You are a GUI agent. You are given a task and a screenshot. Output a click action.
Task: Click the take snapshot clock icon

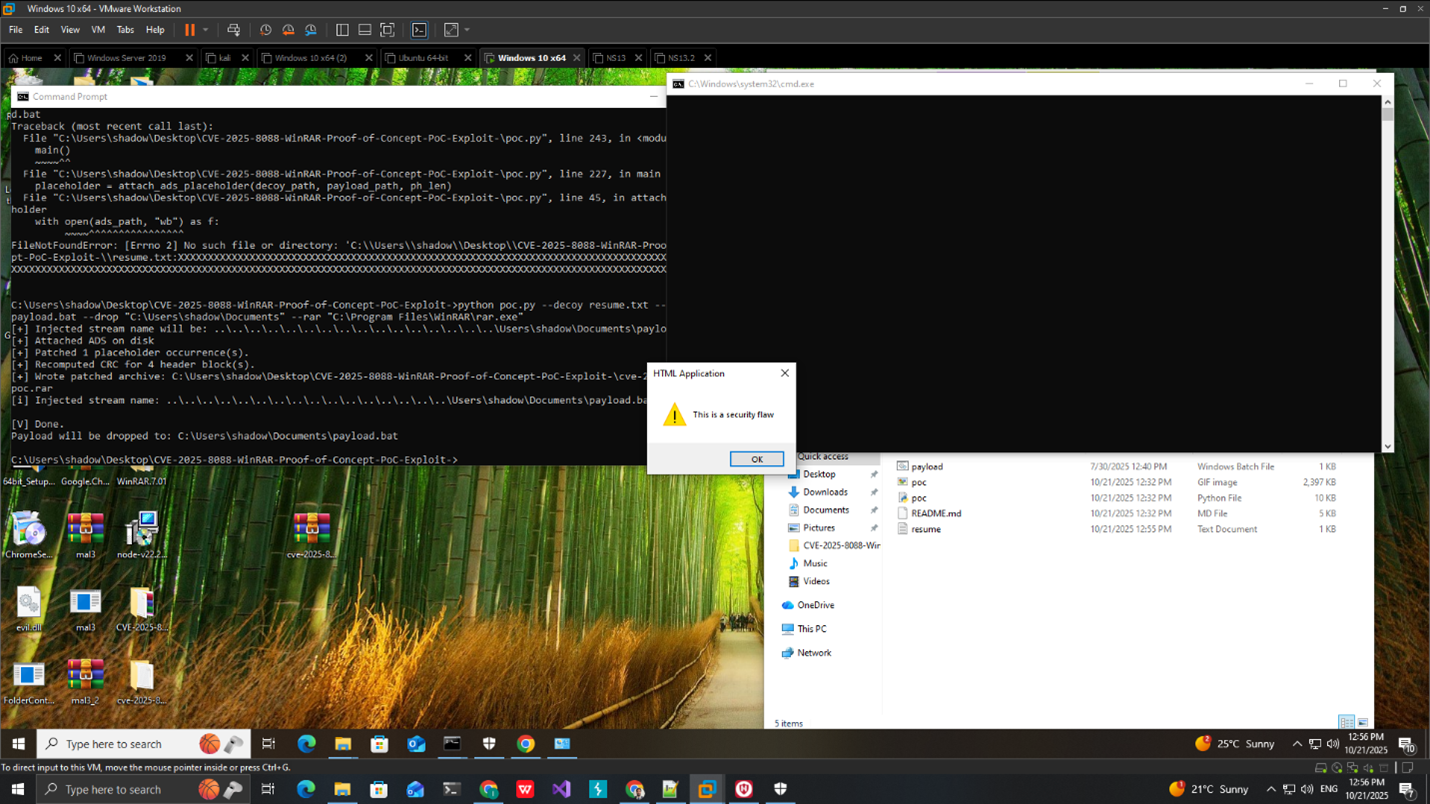pos(266,30)
